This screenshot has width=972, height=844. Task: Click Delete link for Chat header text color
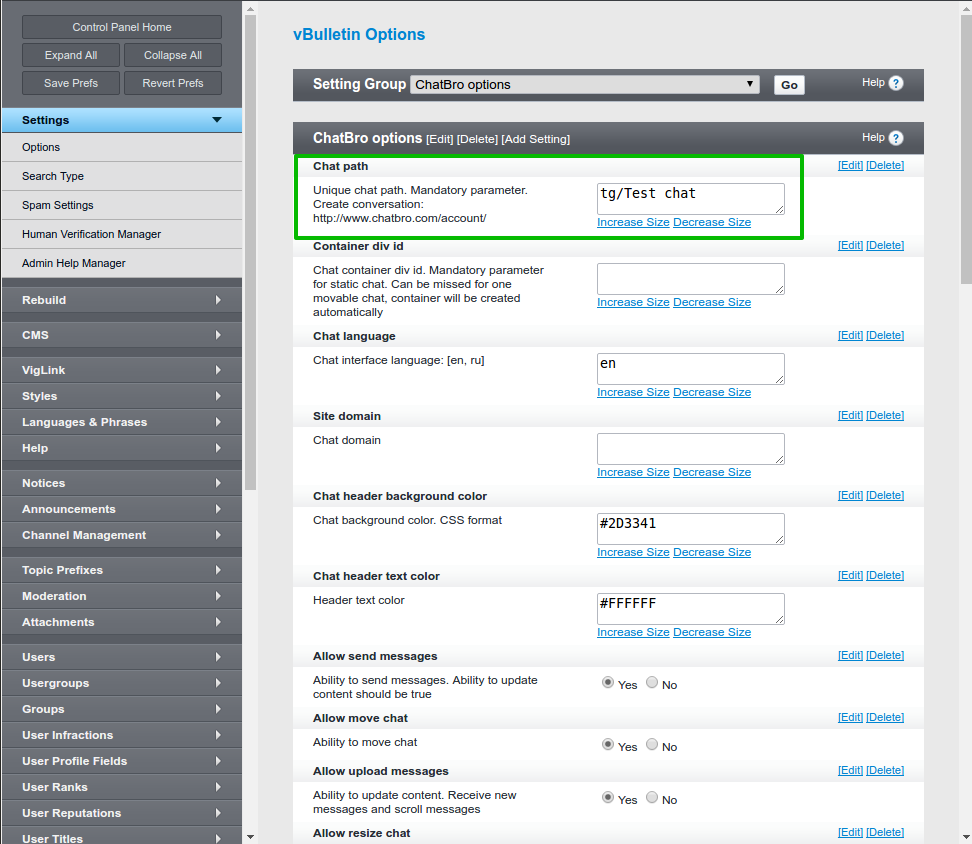coord(885,575)
